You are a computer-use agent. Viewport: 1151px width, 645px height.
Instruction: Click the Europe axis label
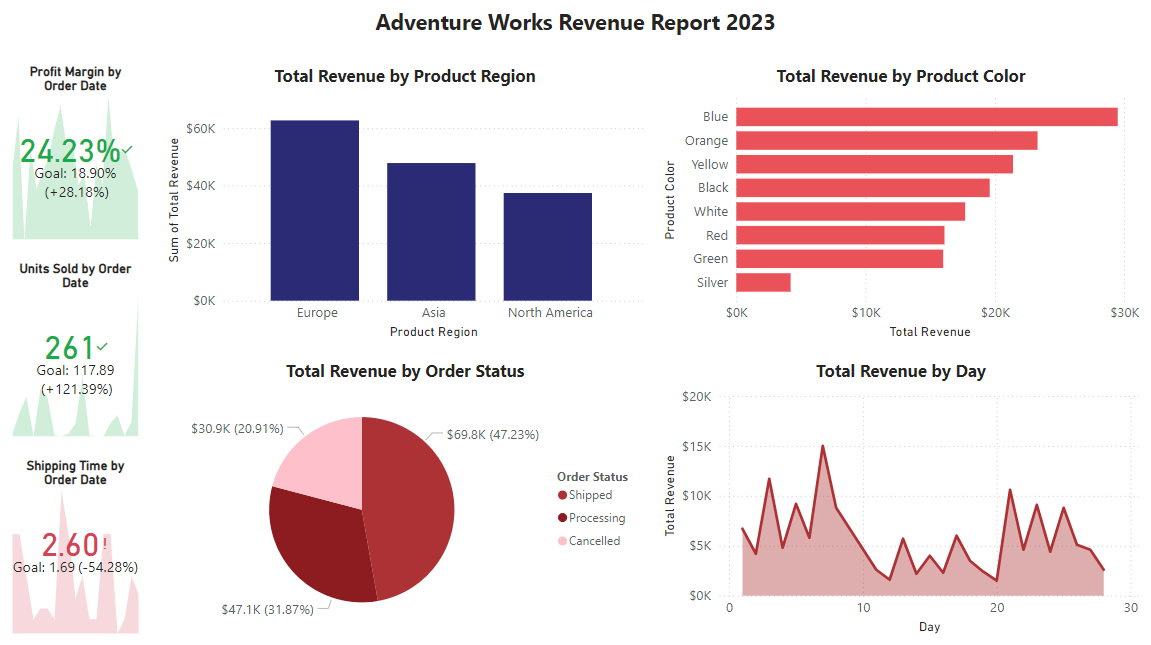[317, 313]
